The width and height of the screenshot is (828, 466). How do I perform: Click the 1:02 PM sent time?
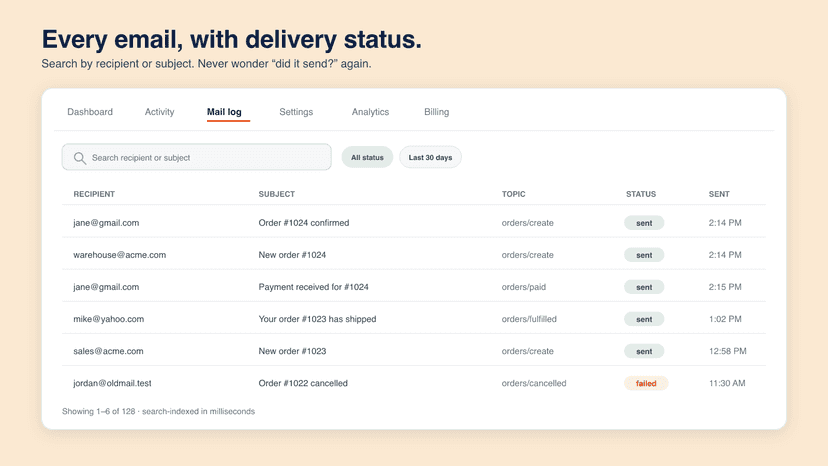click(725, 319)
